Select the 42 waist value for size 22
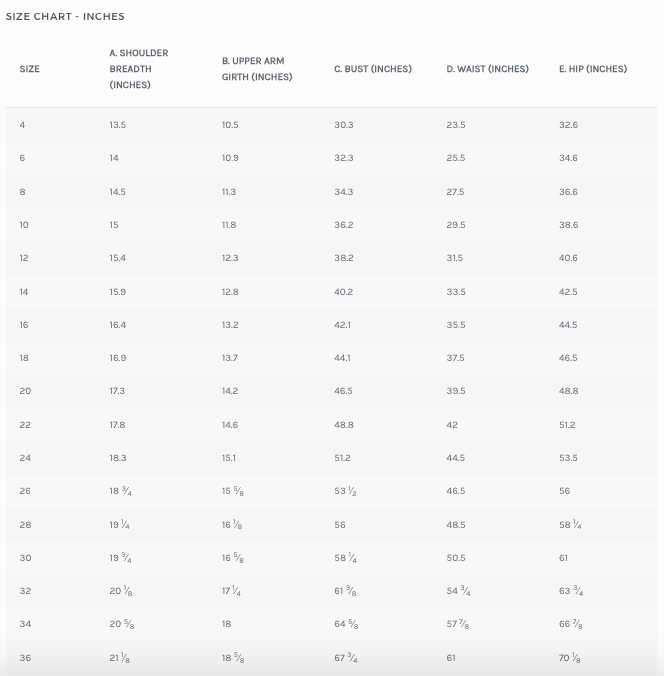Screen dimensions: 664x676 pos(452,425)
